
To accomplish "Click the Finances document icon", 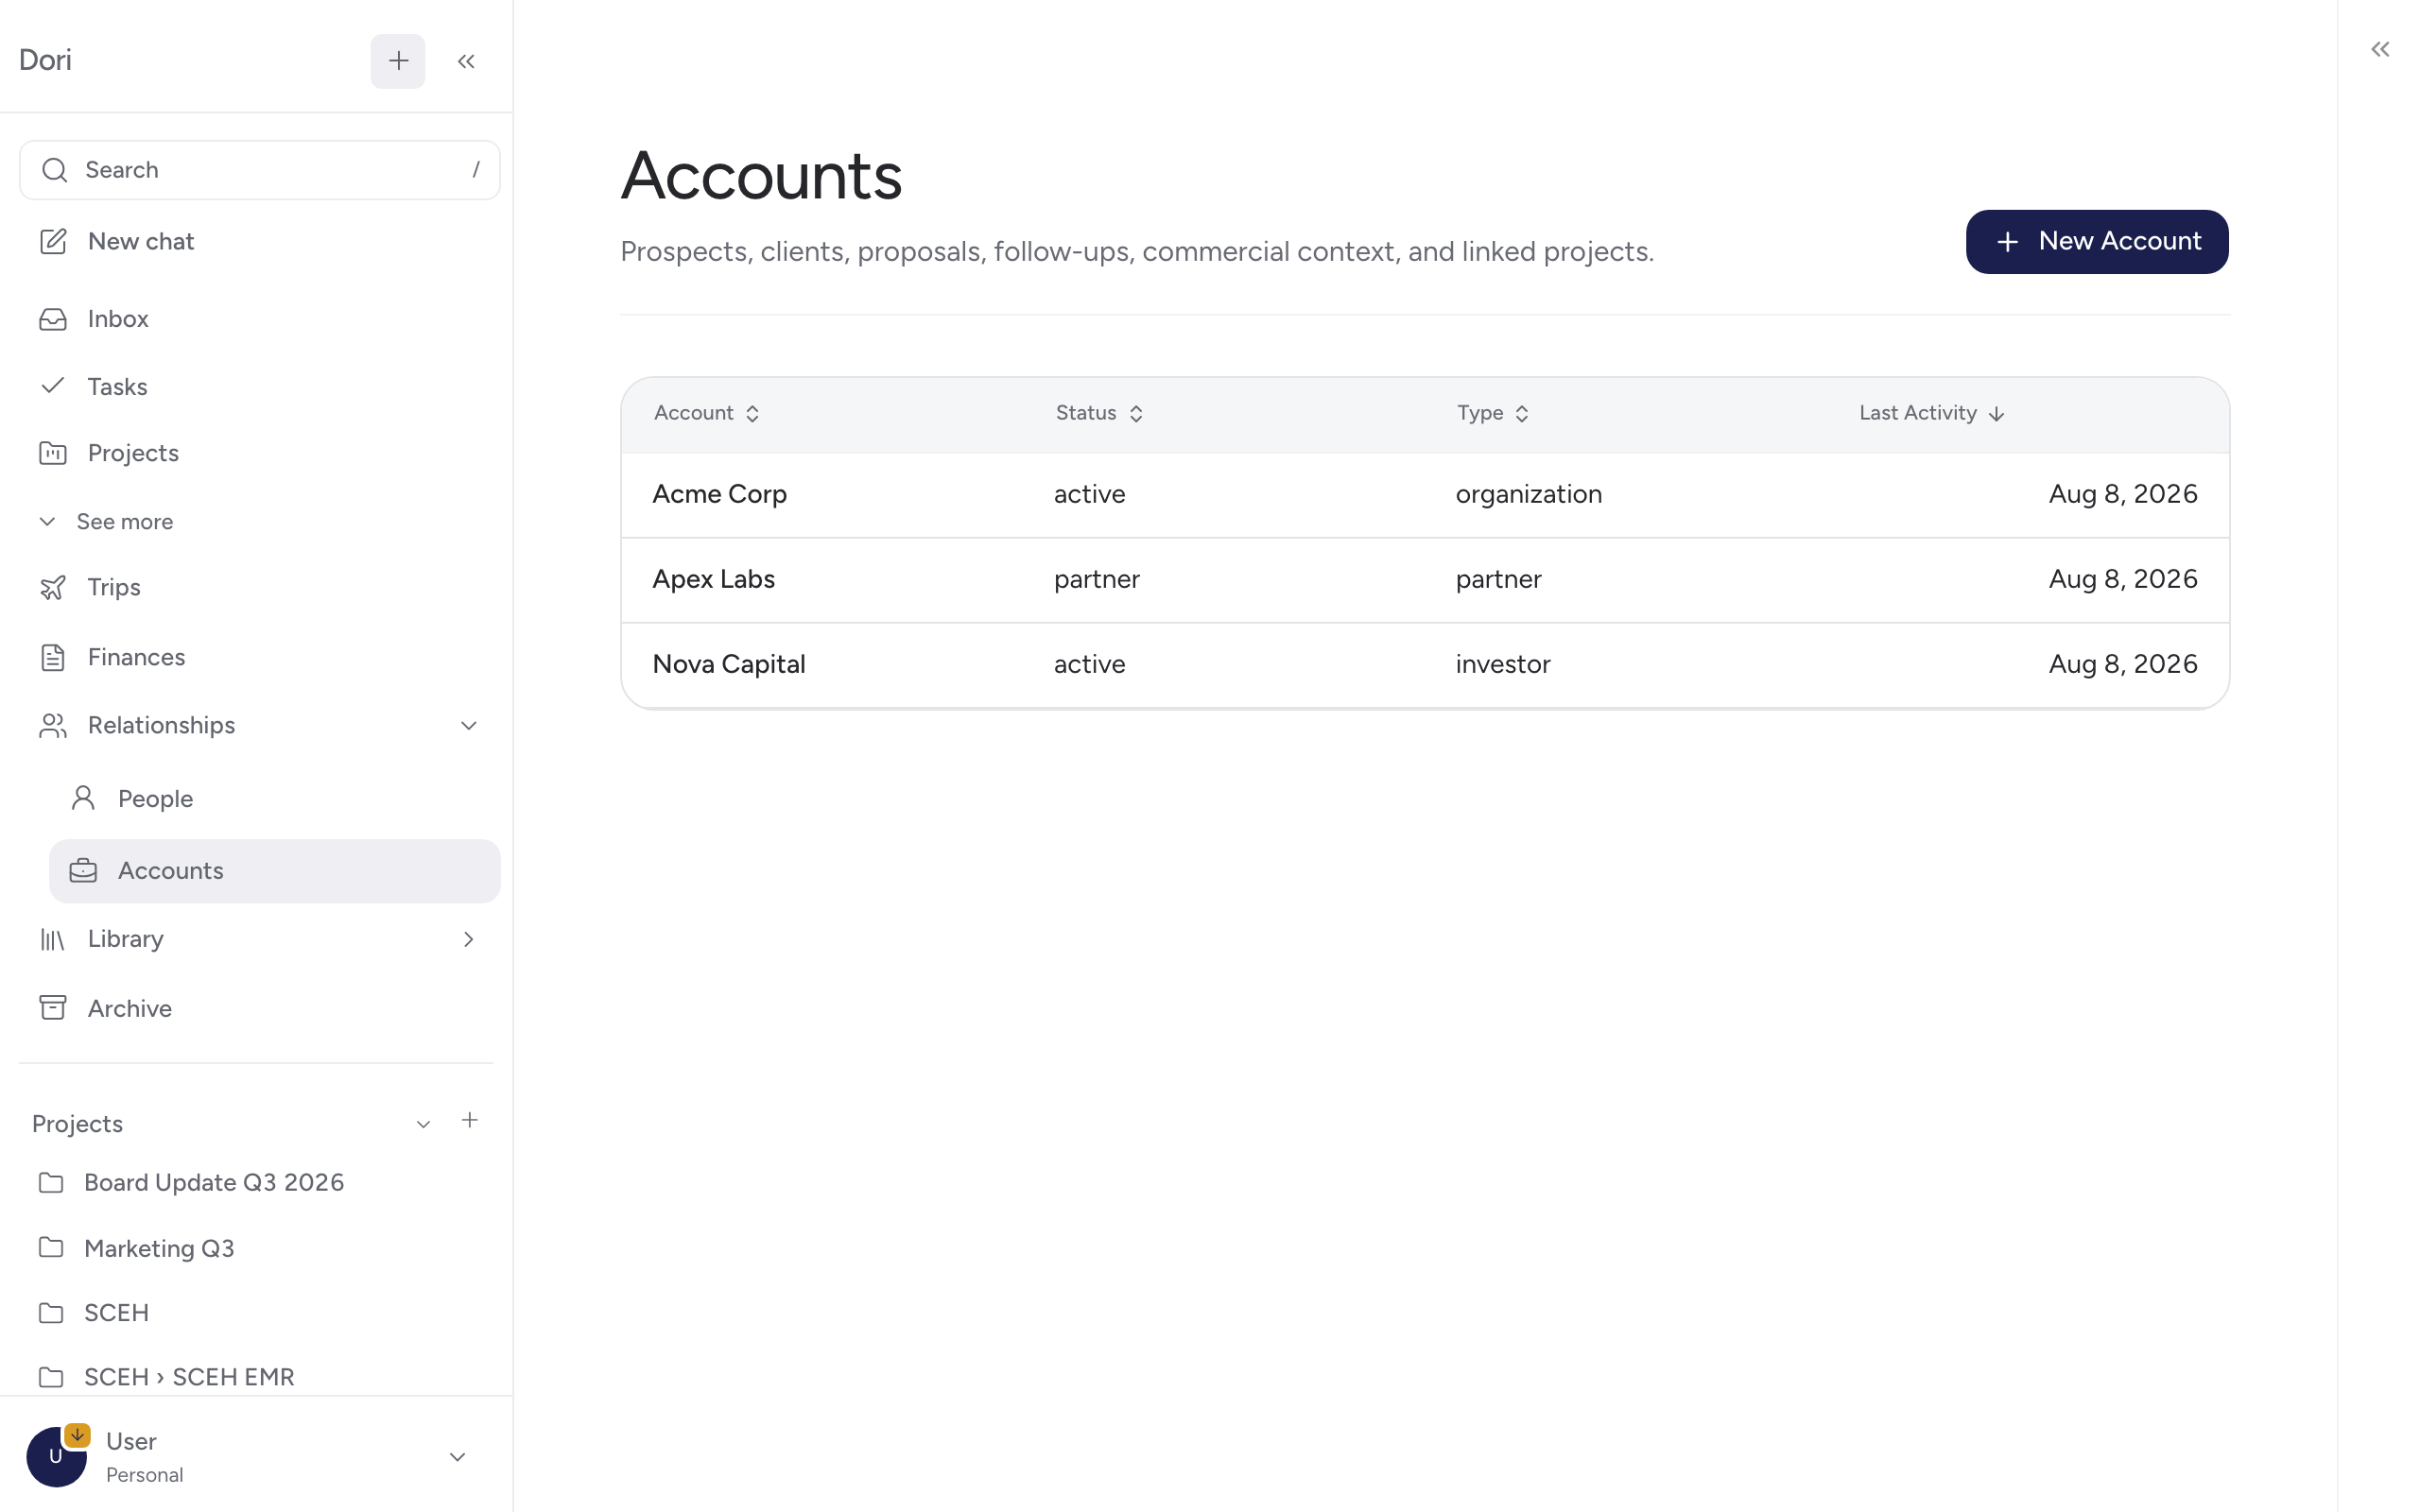I will 53,657.
